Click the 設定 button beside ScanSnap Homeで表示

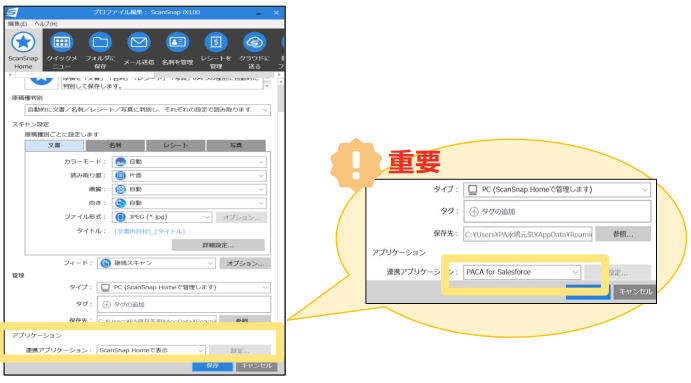click(x=240, y=350)
